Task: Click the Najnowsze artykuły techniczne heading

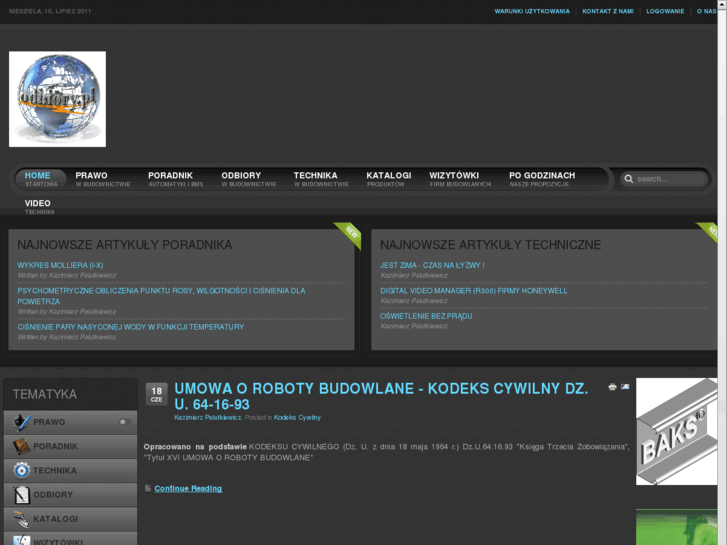Action: click(x=491, y=245)
